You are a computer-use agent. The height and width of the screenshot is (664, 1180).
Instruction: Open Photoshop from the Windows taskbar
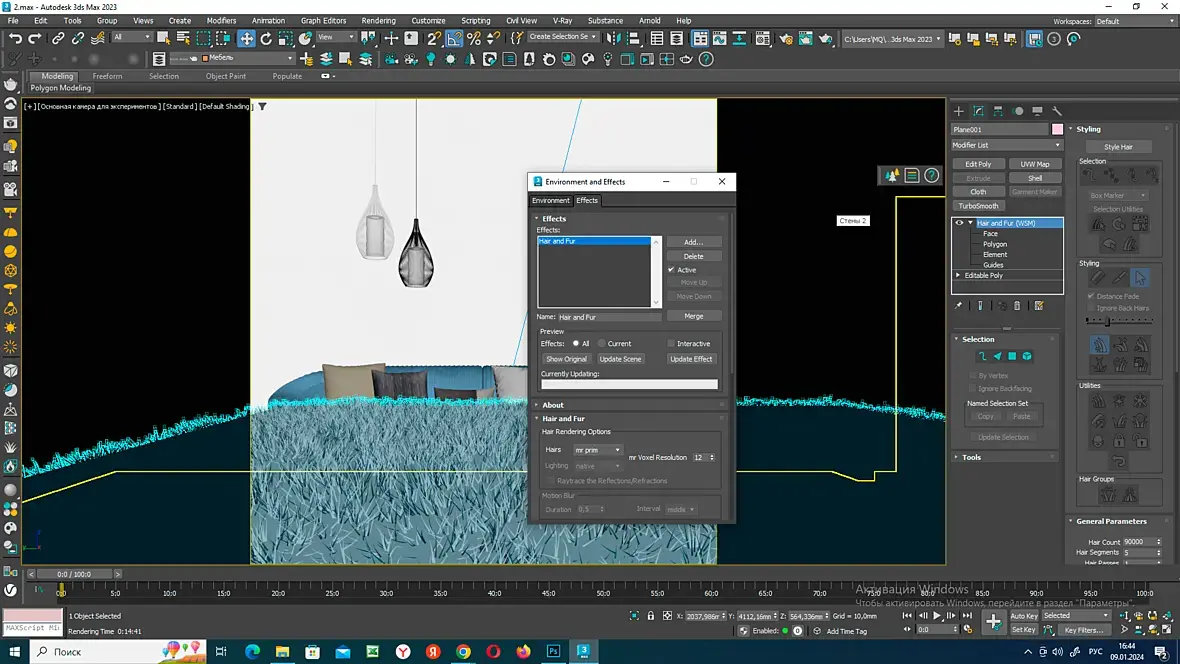tap(553, 651)
